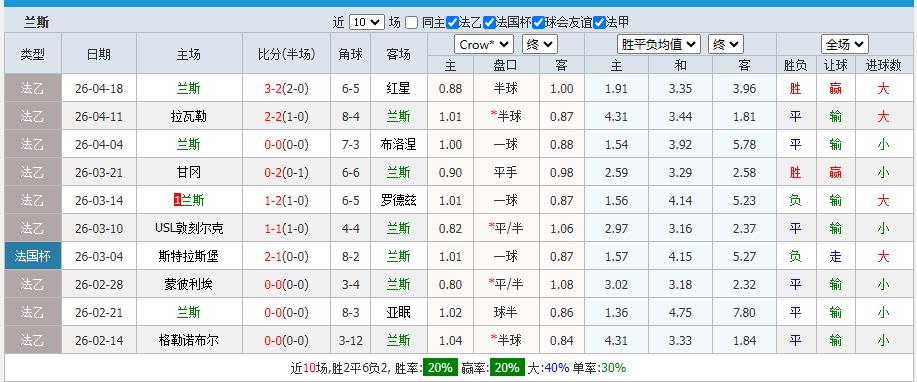This screenshot has height=382, width=917.
Task: Click the red card badge beside 兰斯 on 26-03-14
Action: pyautogui.click(x=177, y=201)
